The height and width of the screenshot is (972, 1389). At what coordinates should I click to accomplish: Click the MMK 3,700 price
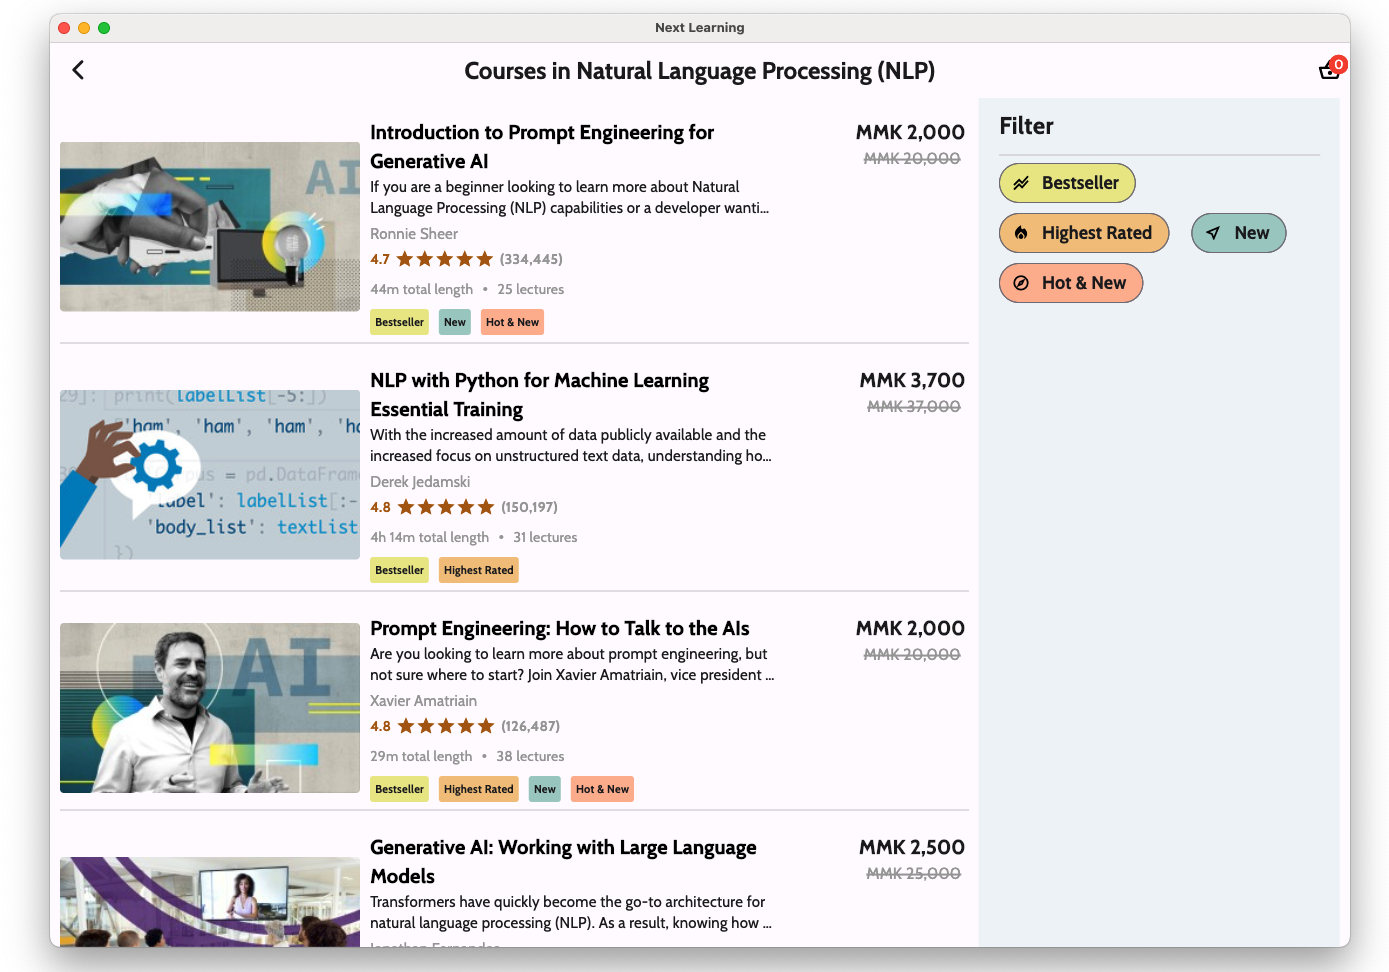point(912,380)
